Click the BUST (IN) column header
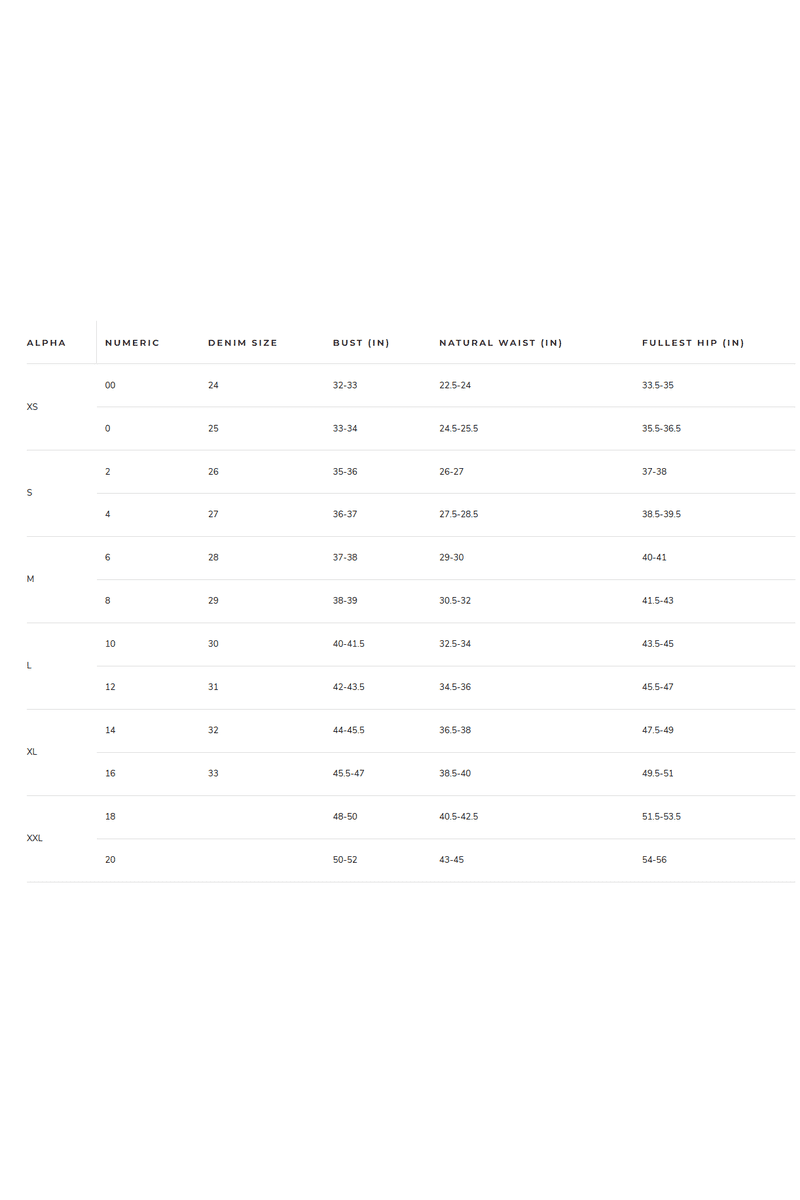Image resolution: width=800 pixels, height=1200 pixels. 361,343
